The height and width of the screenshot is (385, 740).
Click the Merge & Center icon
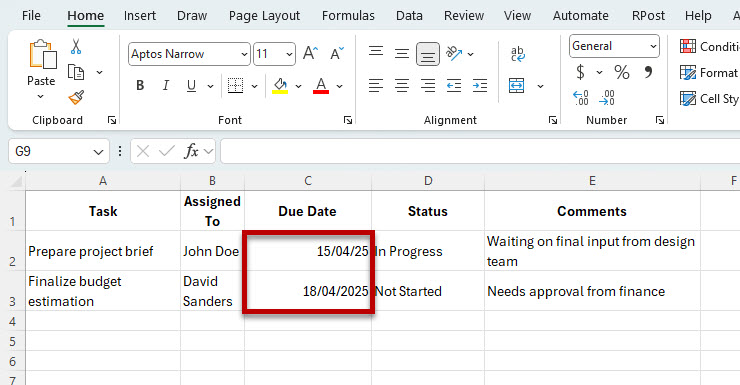[x=517, y=86]
